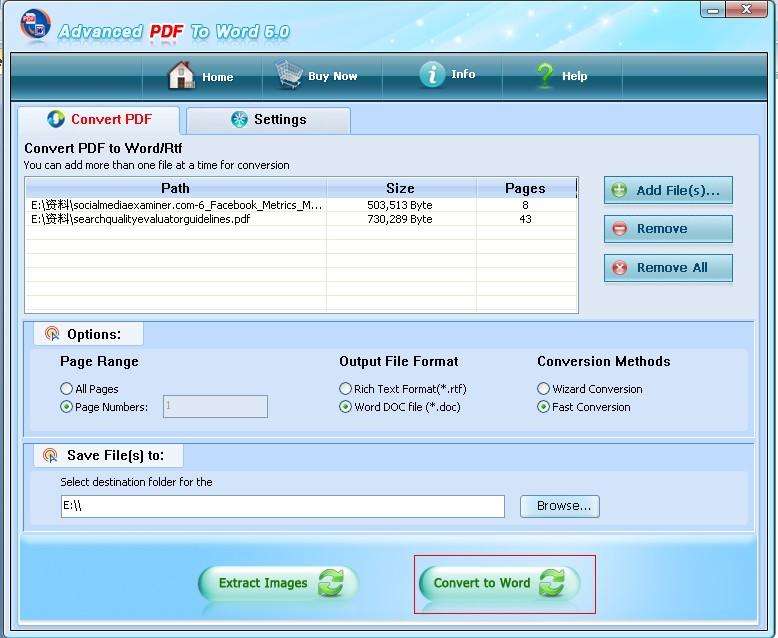Sort by the Size column header
The height and width of the screenshot is (638, 778).
point(401,188)
